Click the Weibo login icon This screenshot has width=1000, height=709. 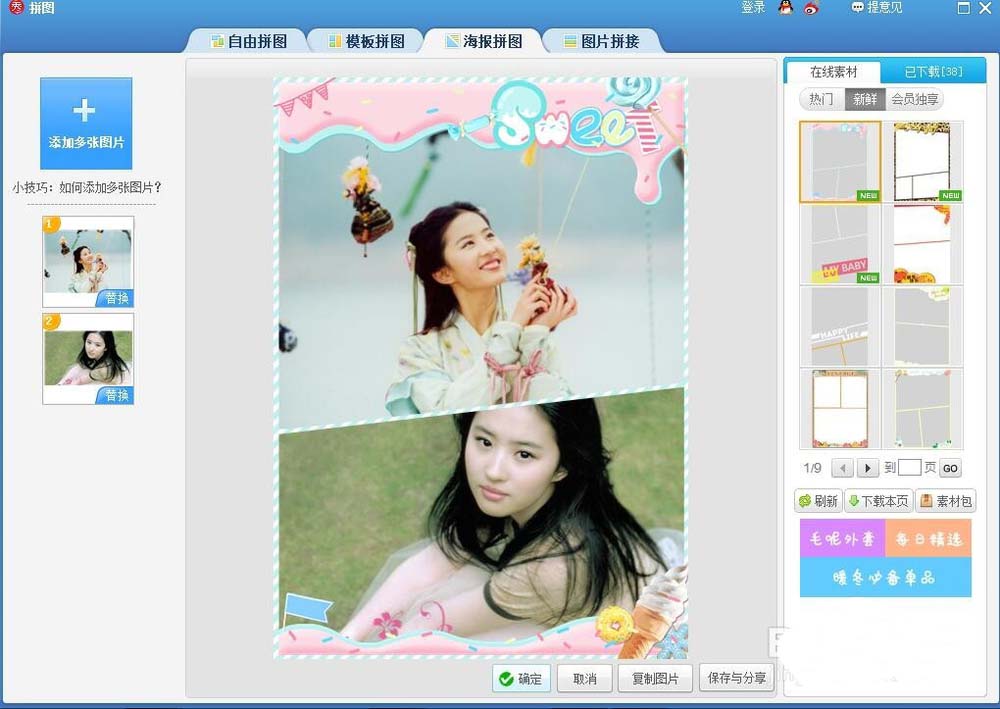tap(811, 8)
